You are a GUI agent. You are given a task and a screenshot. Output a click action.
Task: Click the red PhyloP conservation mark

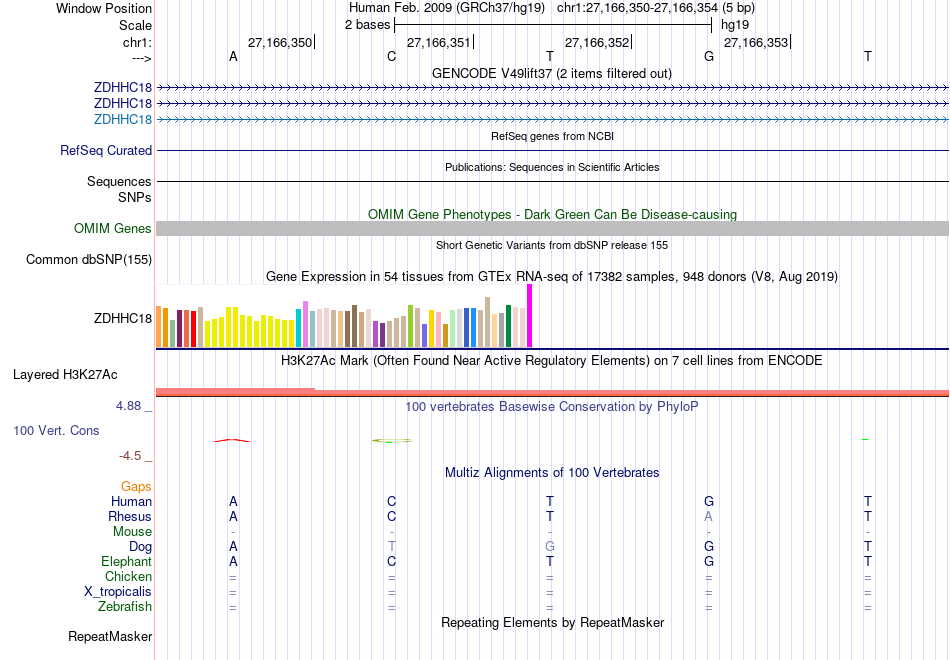231,441
